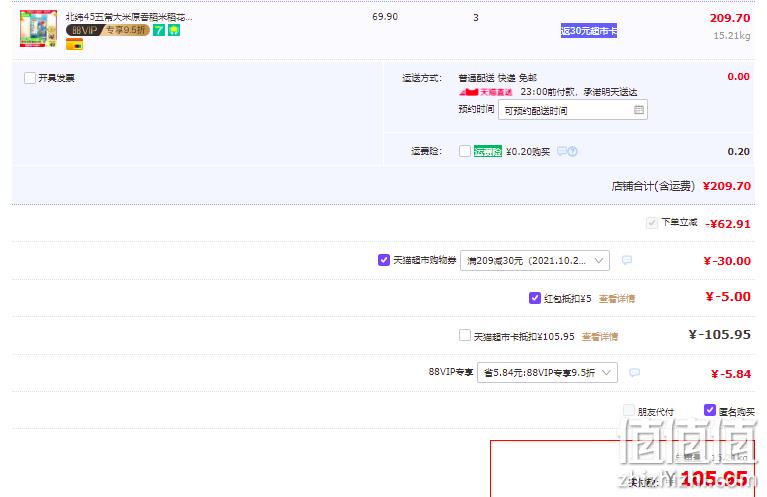767x497 pixels.
Task: Check the 天猫超市卡抵扣¥105.95 checkbox
Action: (x=465, y=336)
